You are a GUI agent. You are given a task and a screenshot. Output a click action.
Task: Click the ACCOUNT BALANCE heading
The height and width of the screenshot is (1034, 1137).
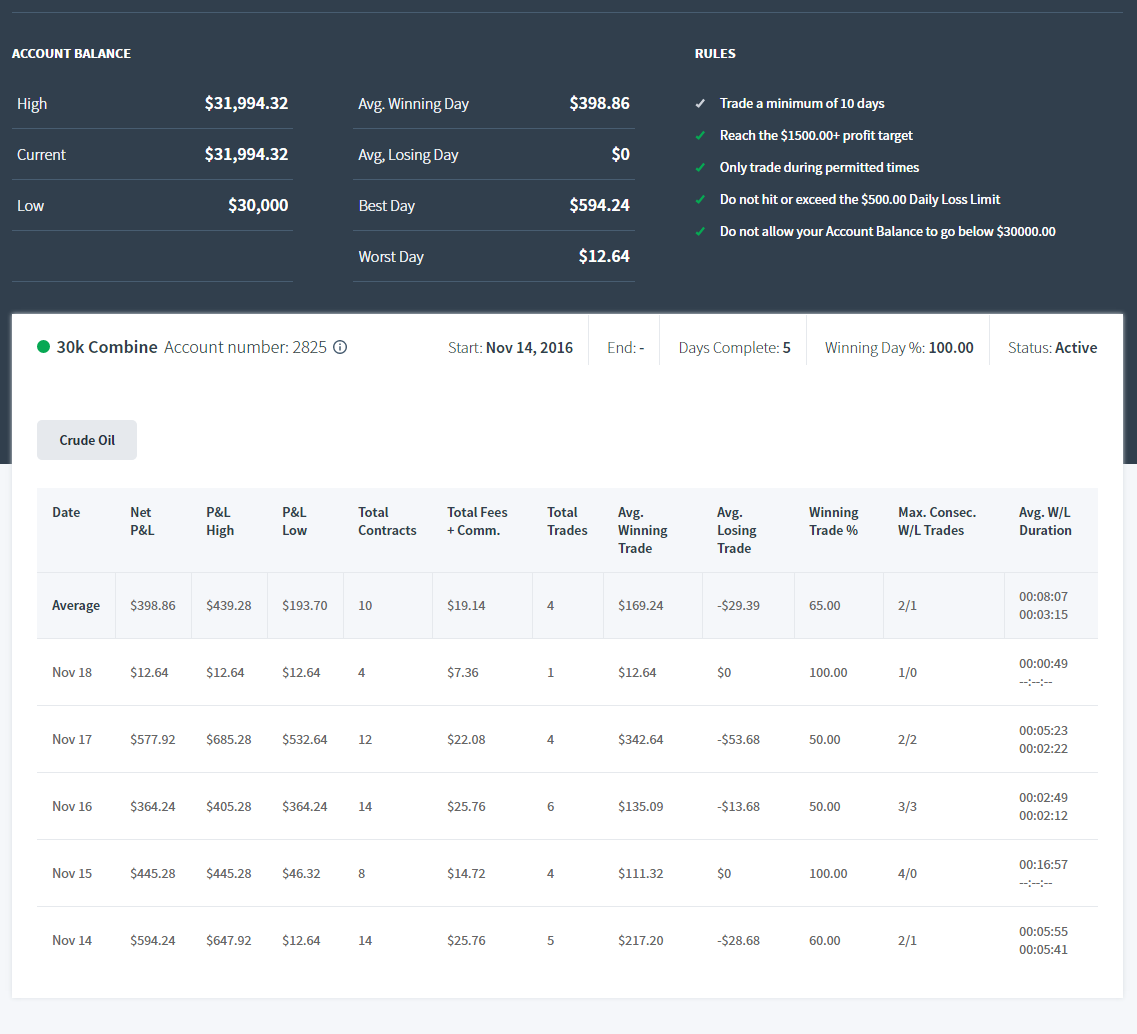[71, 54]
